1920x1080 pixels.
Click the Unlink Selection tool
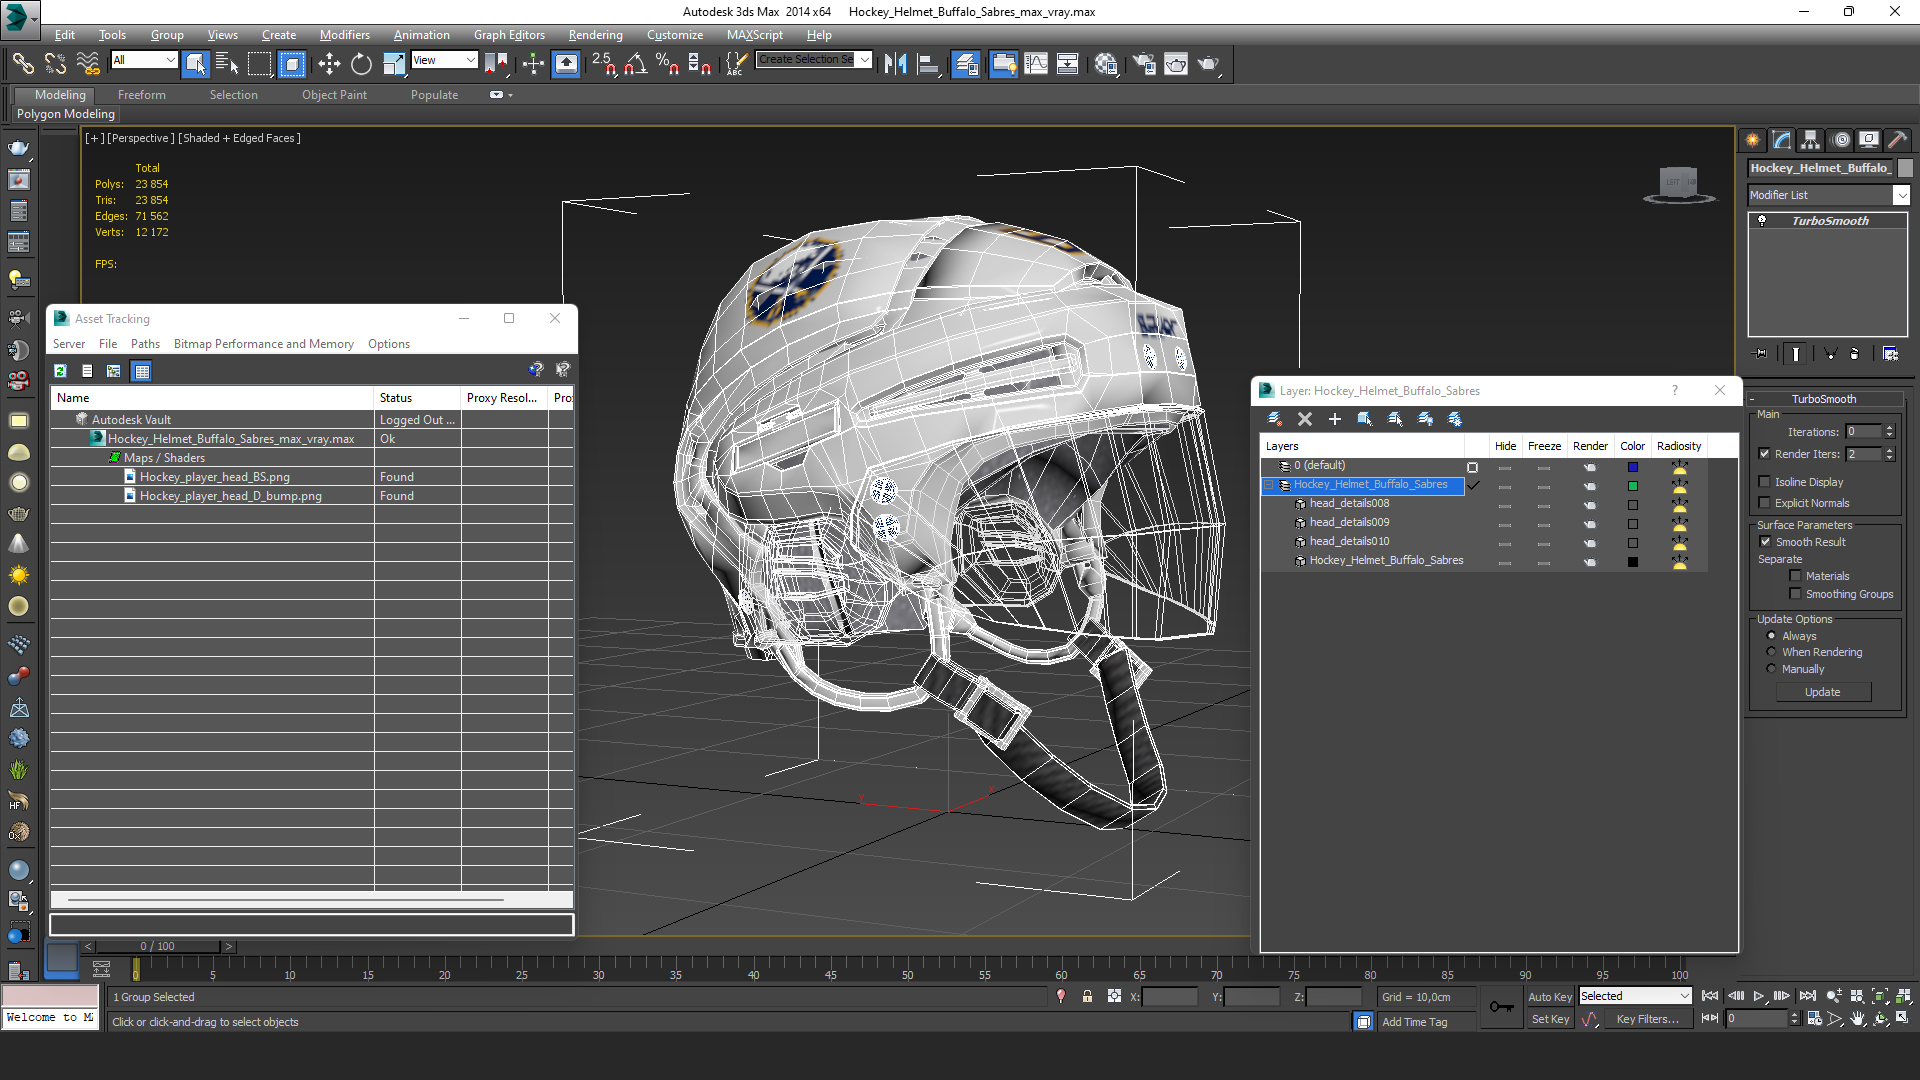[x=55, y=64]
